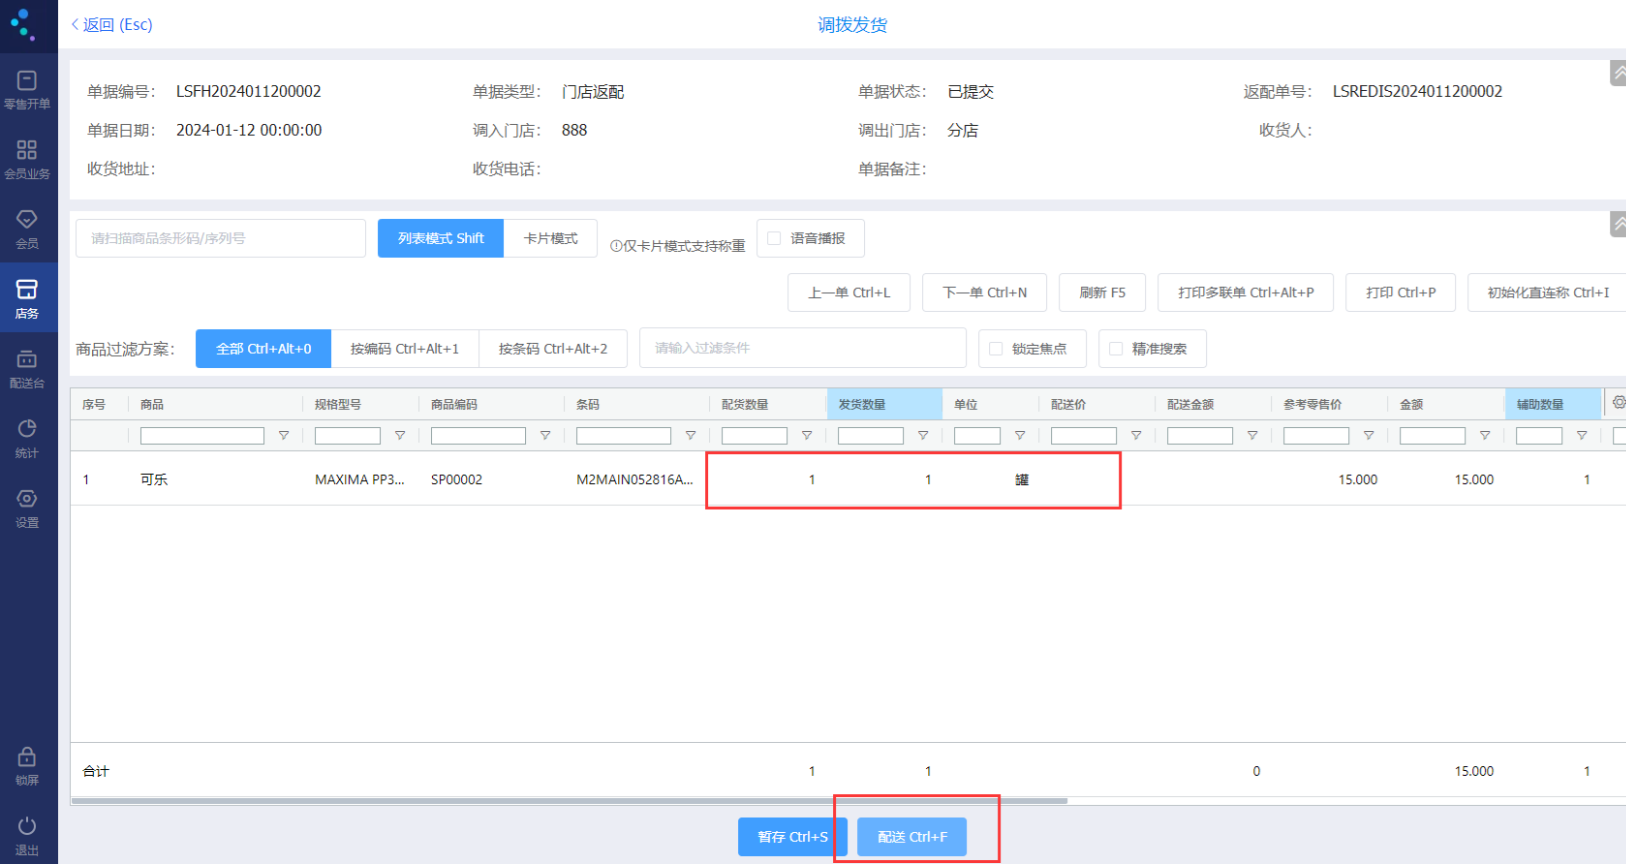Click order number LSFH2024011200002
Viewport: 1626px width, 864px height.
(249, 91)
